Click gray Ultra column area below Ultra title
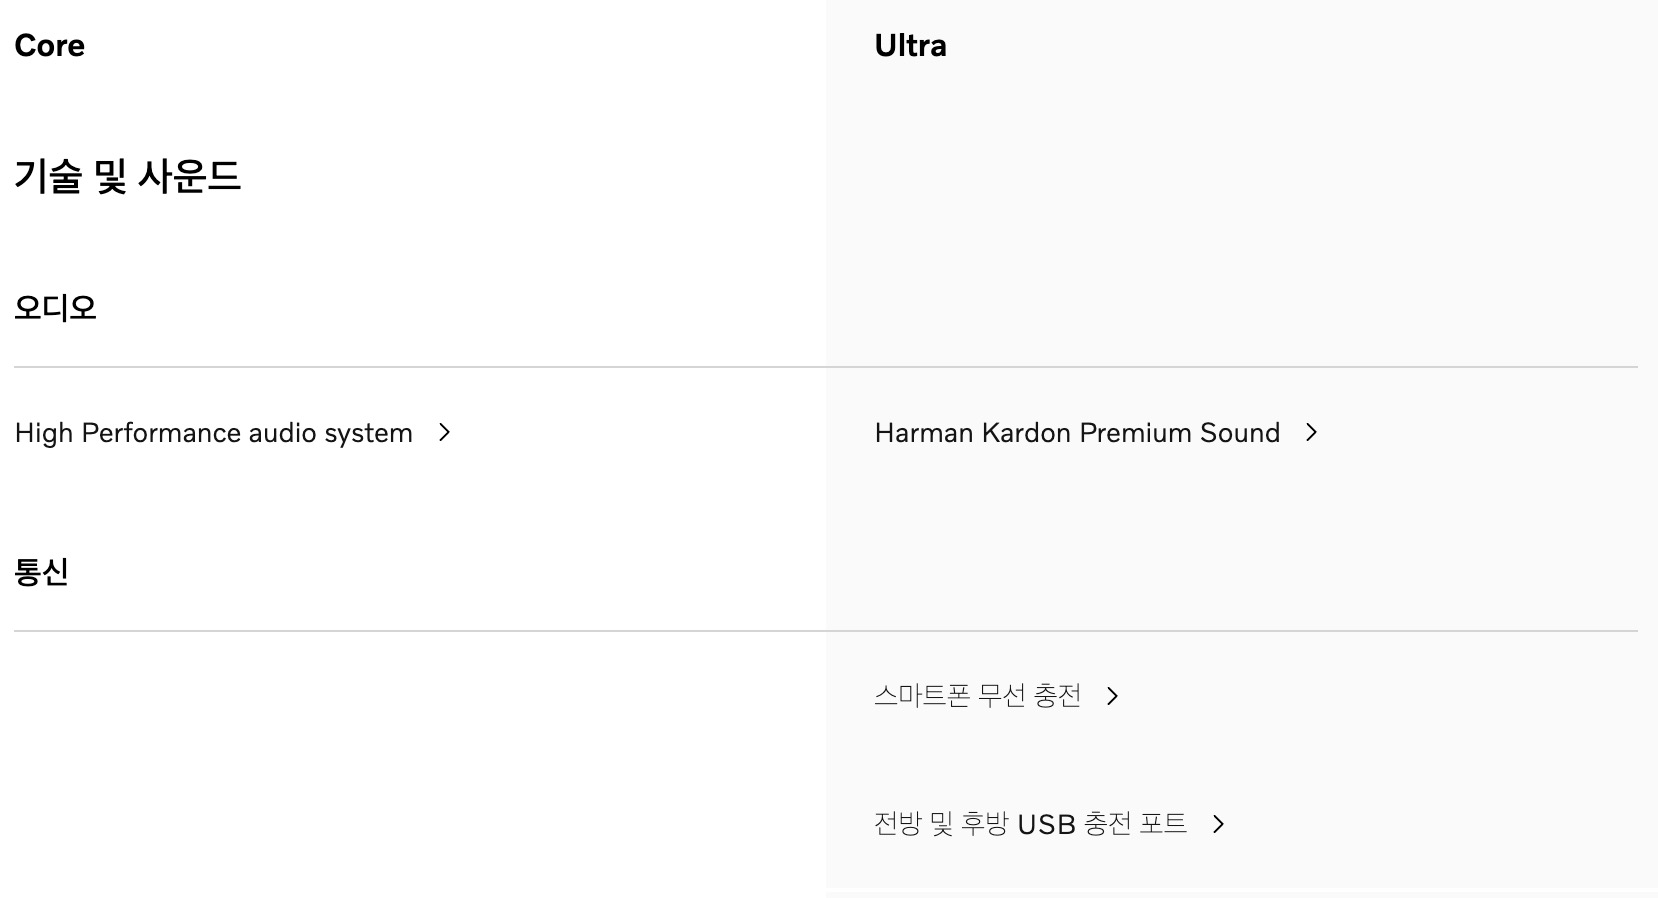 click(x=1240, y=200)
